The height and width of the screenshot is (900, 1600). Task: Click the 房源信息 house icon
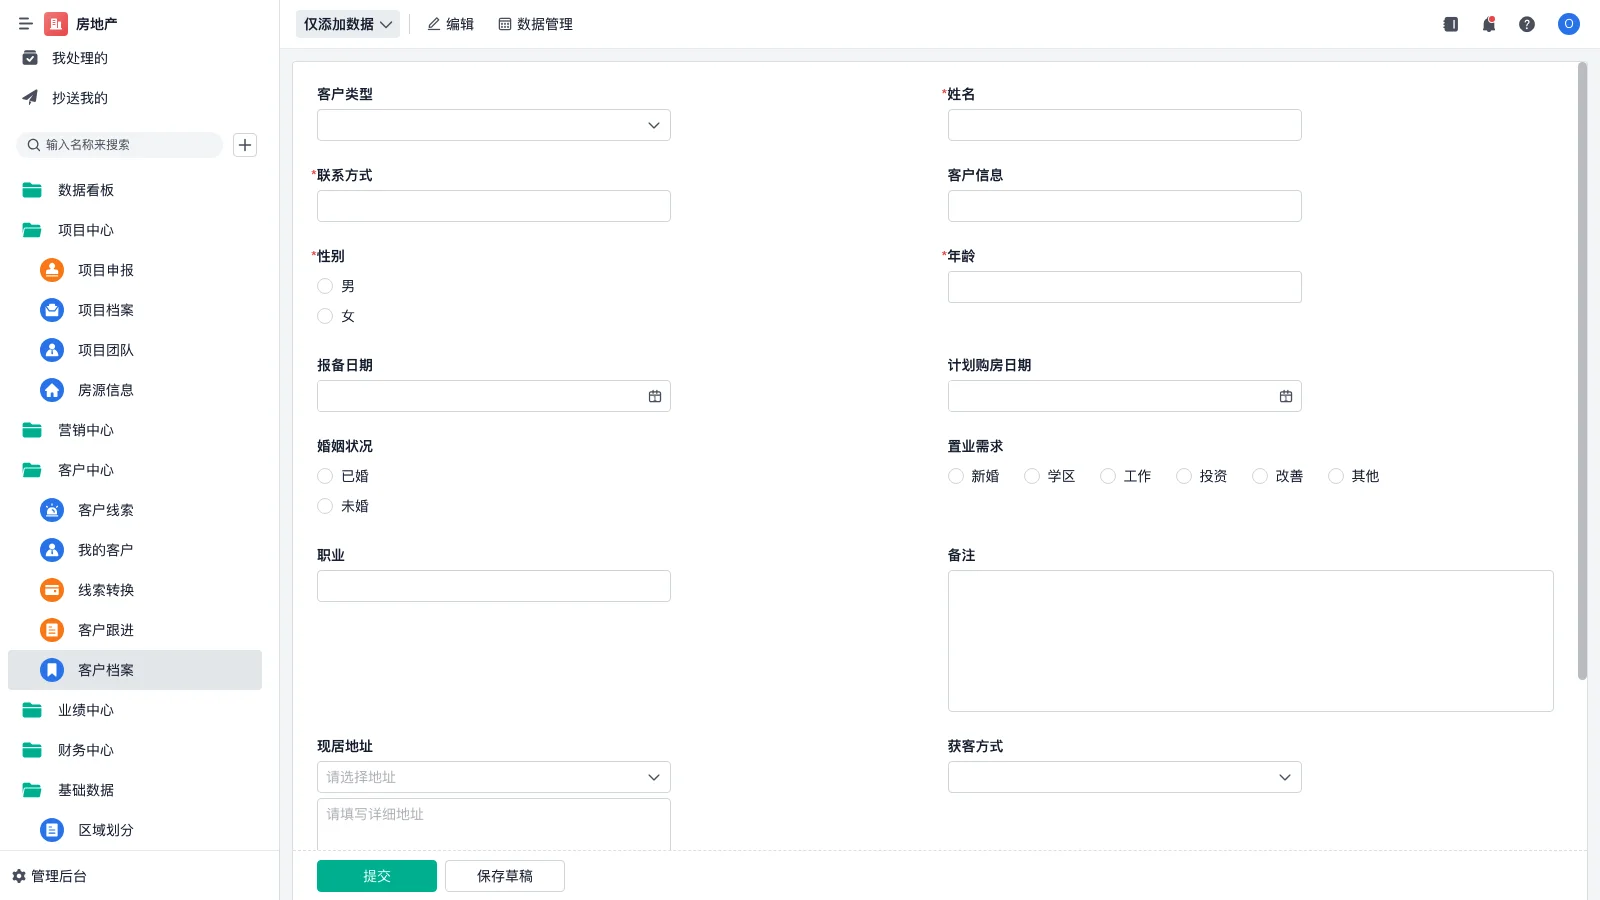pyautogui.click(x=51, y=390)
